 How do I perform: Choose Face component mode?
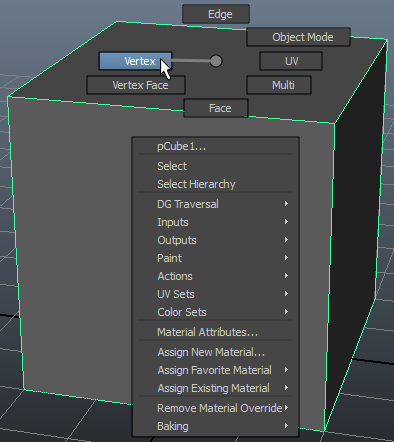point(216,108)
